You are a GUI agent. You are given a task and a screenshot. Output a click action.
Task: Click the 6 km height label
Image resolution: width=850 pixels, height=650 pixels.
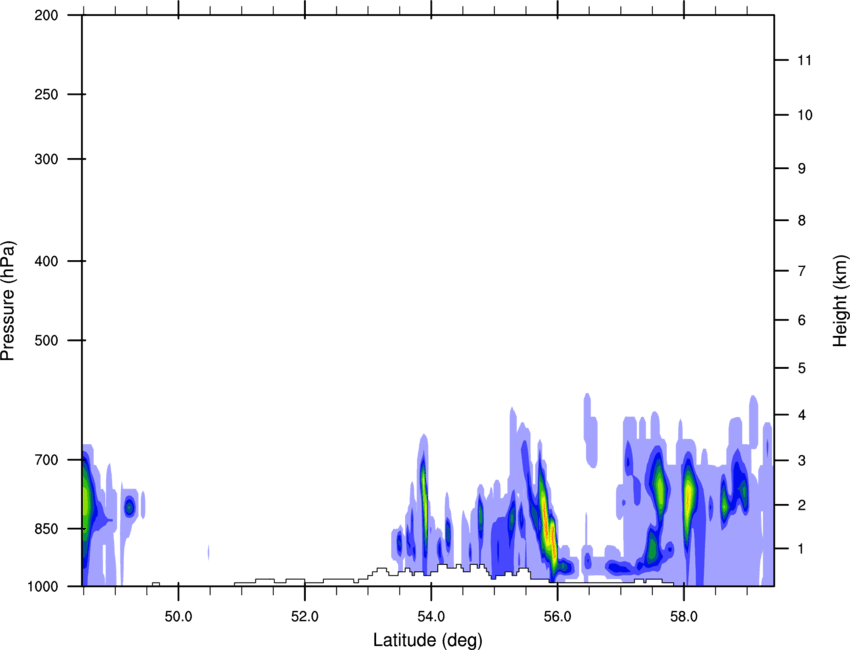(802, 320)
